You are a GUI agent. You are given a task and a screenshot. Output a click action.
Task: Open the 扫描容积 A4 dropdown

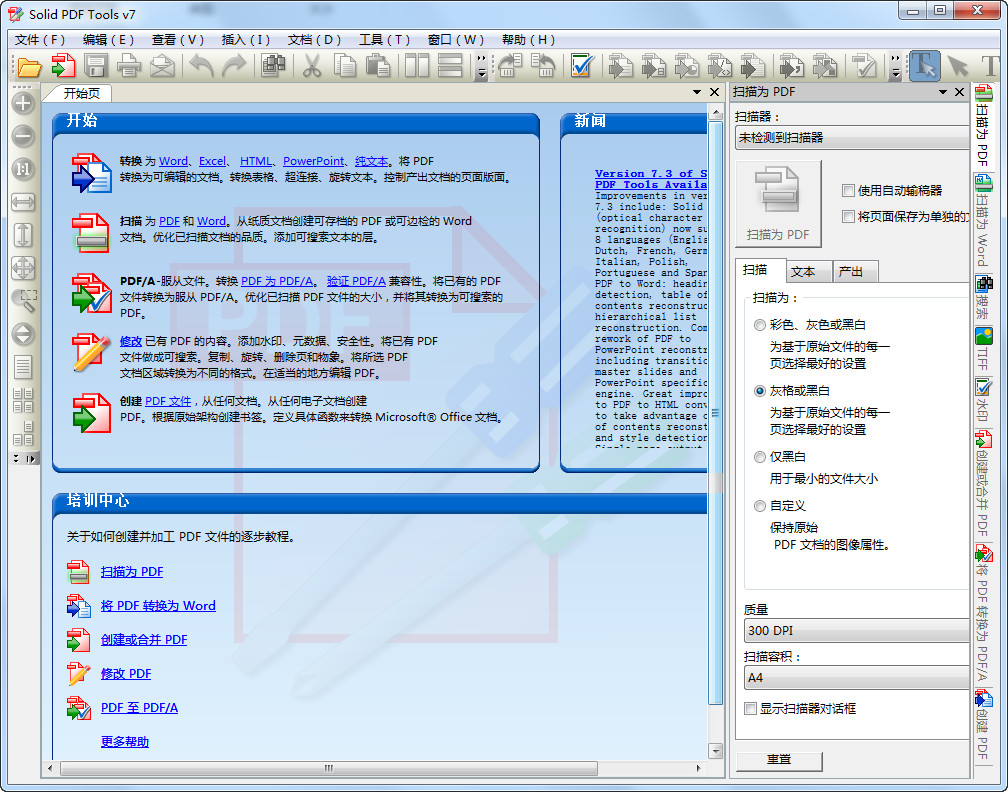coord(857,678)
